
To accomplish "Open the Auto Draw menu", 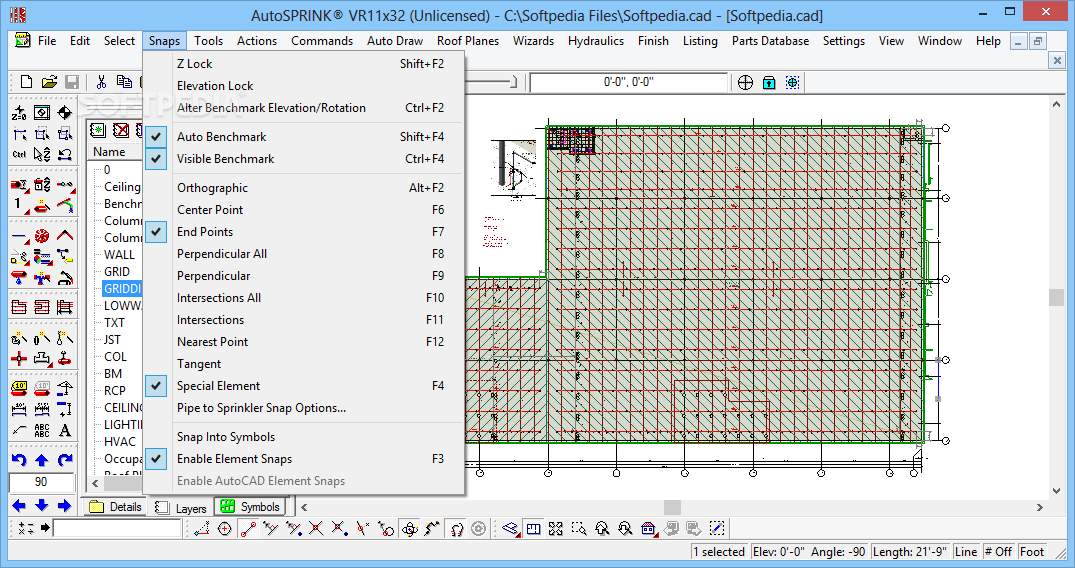I will click(395, 40).
